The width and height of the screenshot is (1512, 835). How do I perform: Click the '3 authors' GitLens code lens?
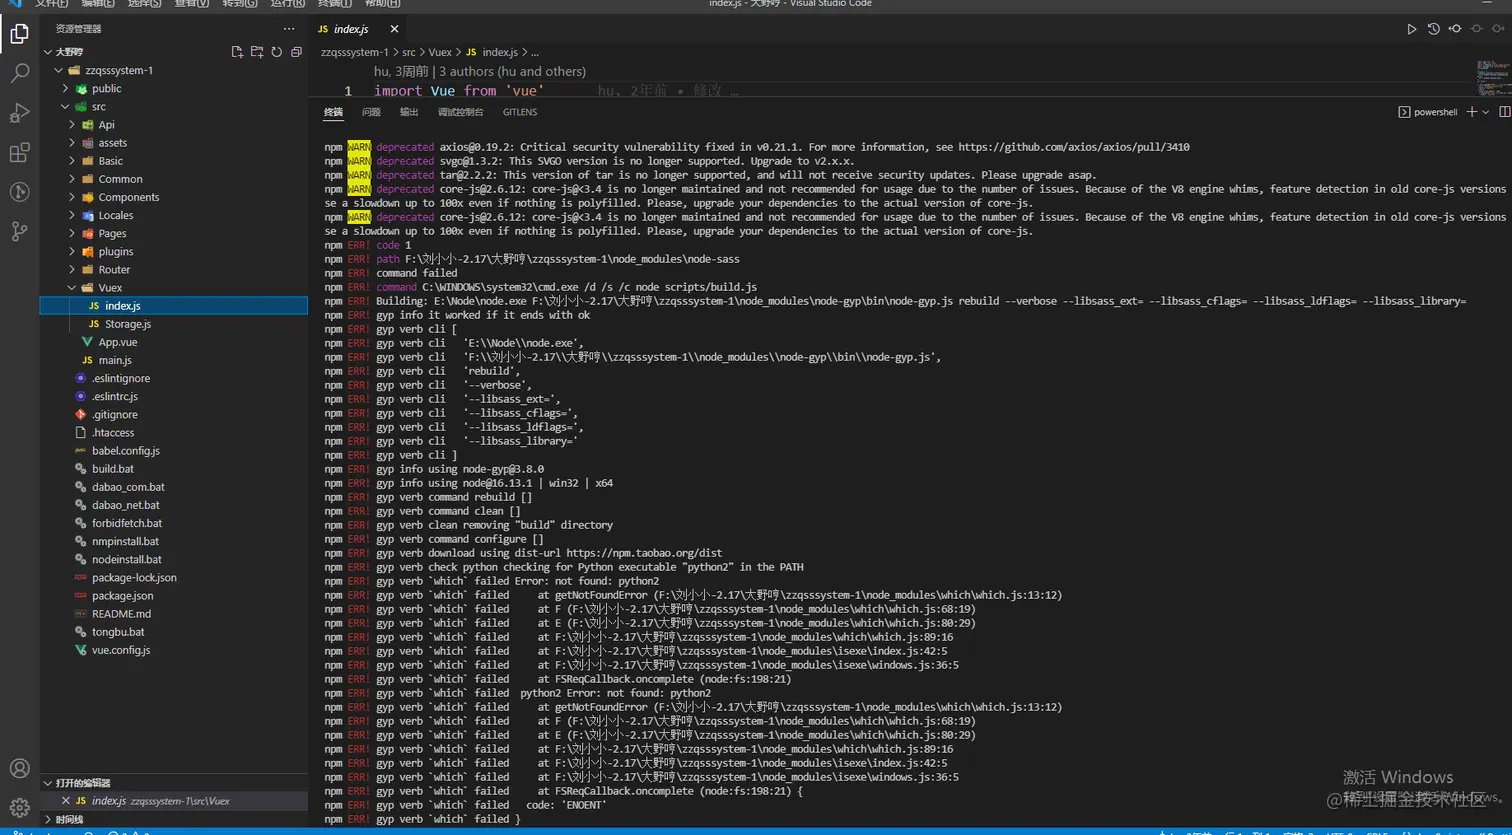[512, 71]
